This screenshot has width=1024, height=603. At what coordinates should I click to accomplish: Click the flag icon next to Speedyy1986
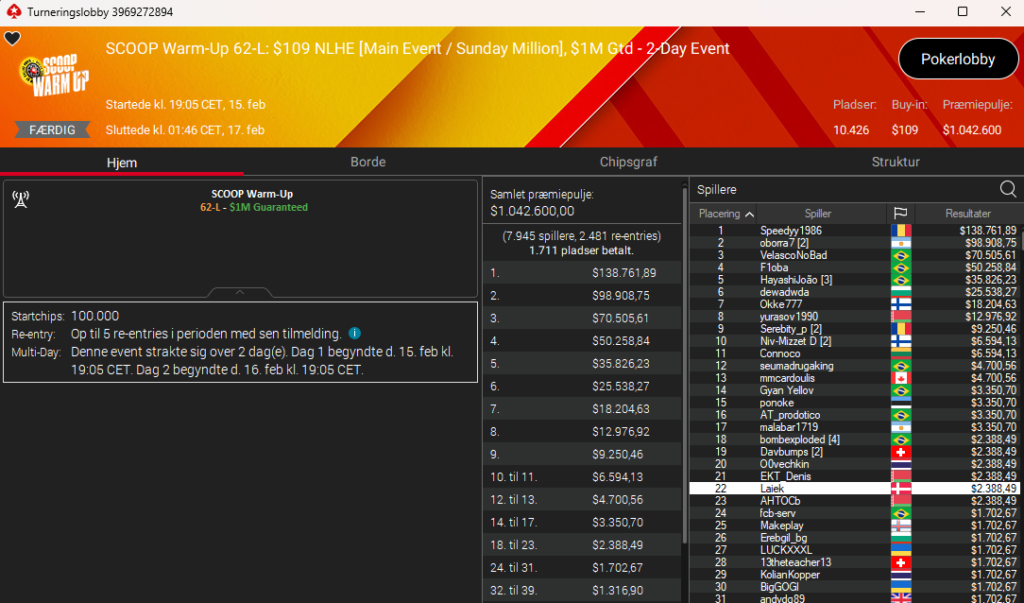(x=900, y=231)
